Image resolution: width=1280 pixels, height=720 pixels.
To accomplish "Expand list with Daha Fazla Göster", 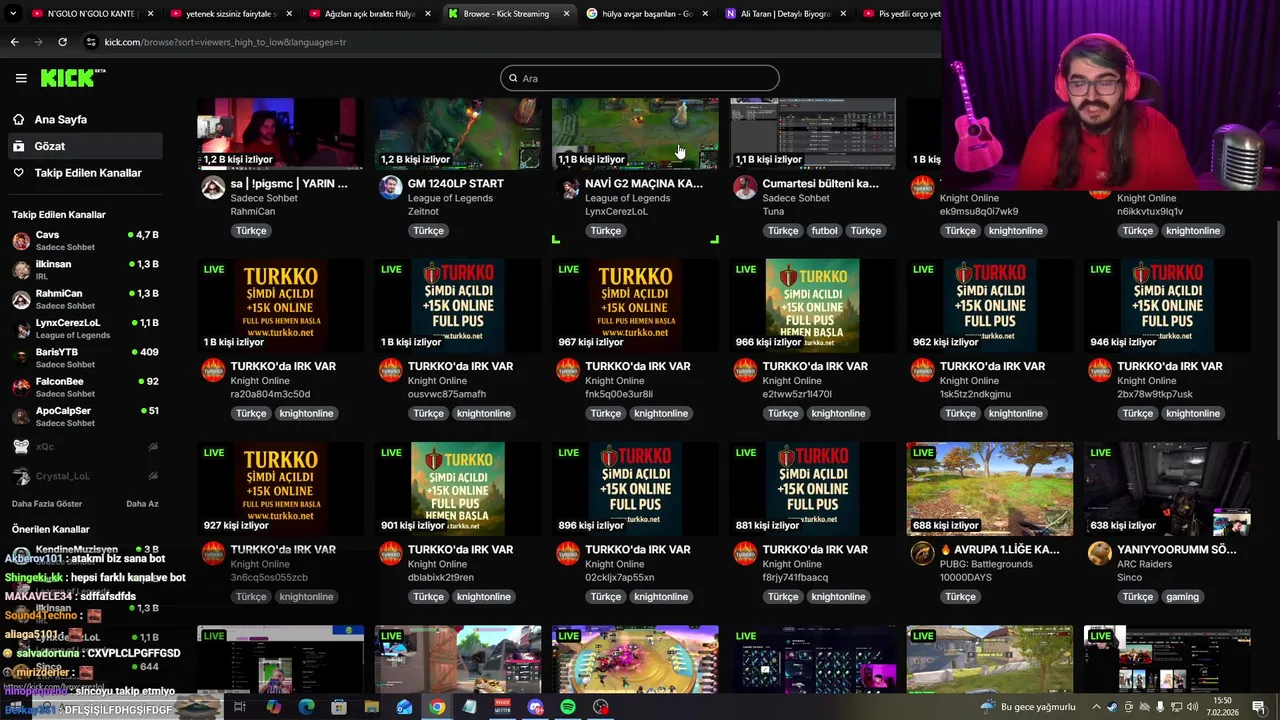I will click(47, 504).
